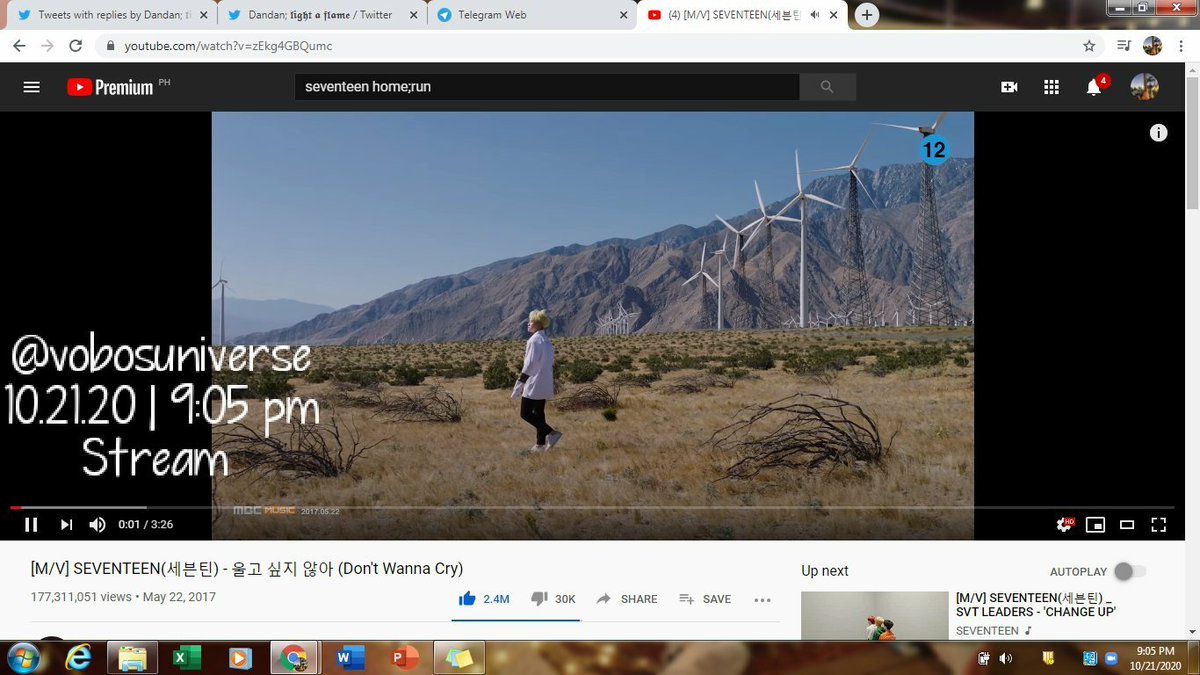Like the video with thumbs up
This screenshot has width=1200, height=675.
click(x=484, y=599)
